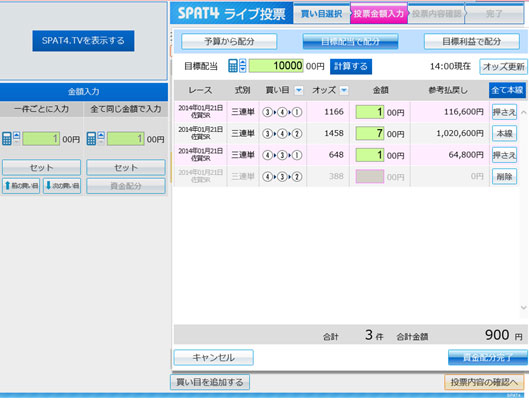Click the 目標配当 input showing 10000
Screen dimensions: 529x400
(276, 65)
